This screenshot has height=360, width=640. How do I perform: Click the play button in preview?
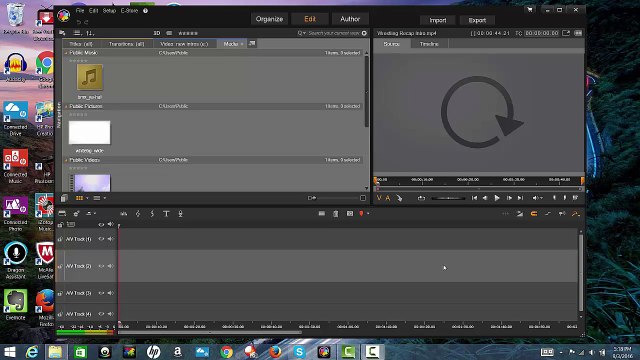497,198
